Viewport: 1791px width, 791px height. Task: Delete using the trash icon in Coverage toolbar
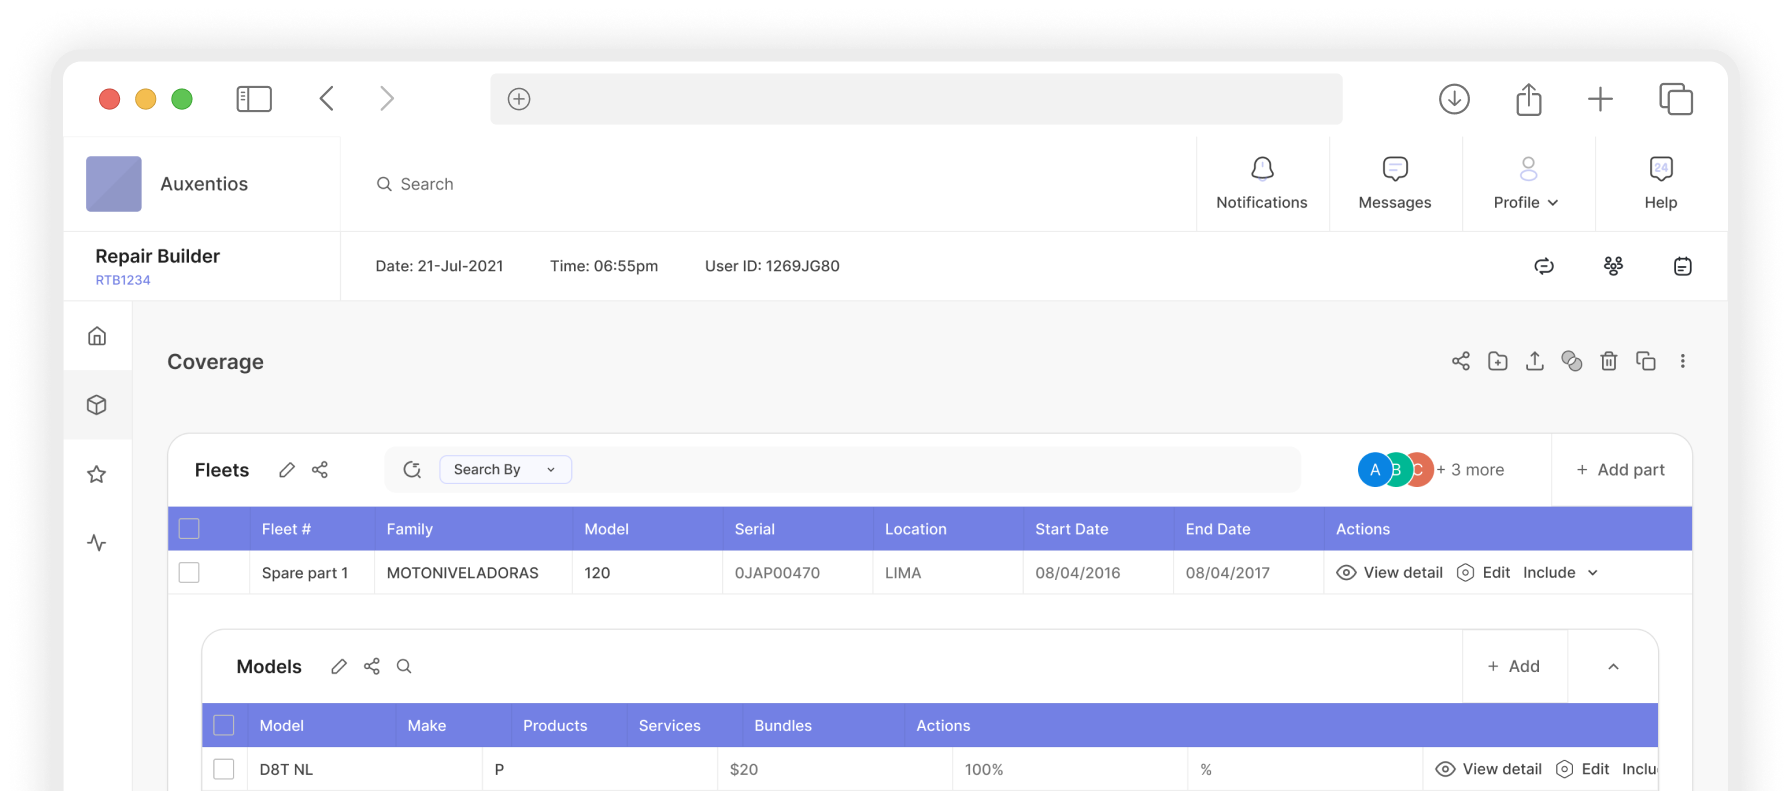1609,361
